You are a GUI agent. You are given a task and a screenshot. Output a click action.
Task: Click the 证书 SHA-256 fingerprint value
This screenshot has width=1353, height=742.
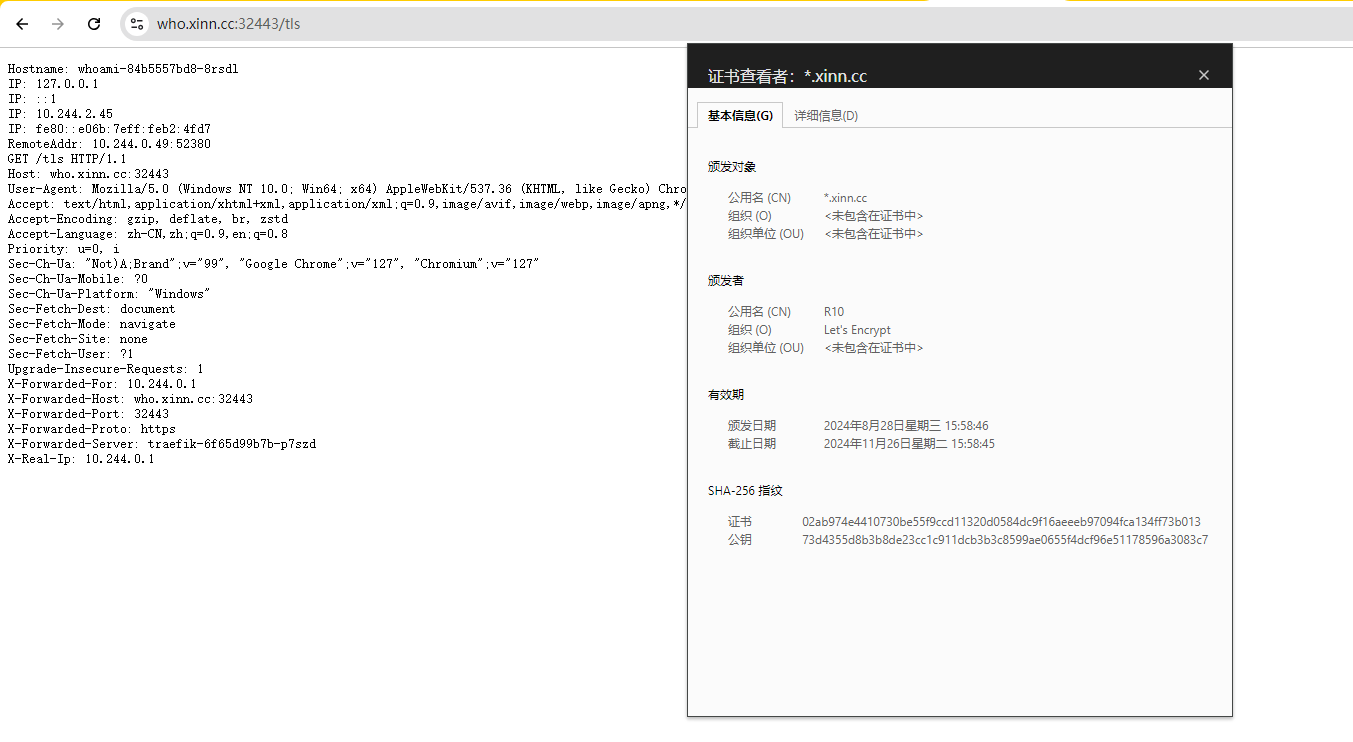point(1001,522)
